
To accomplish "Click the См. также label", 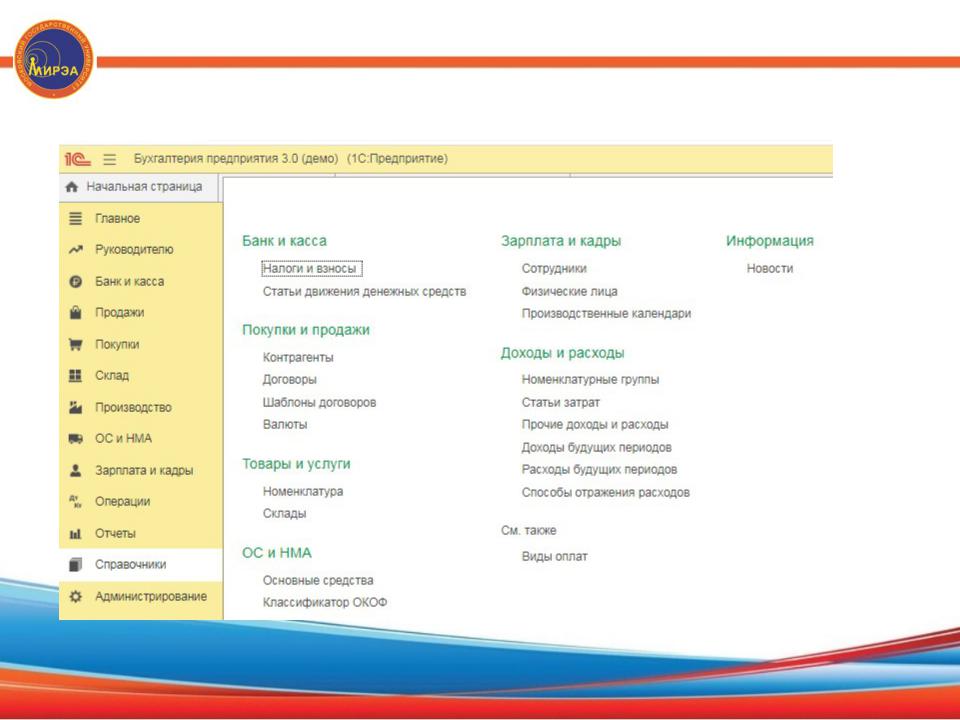I will point(528,530).
